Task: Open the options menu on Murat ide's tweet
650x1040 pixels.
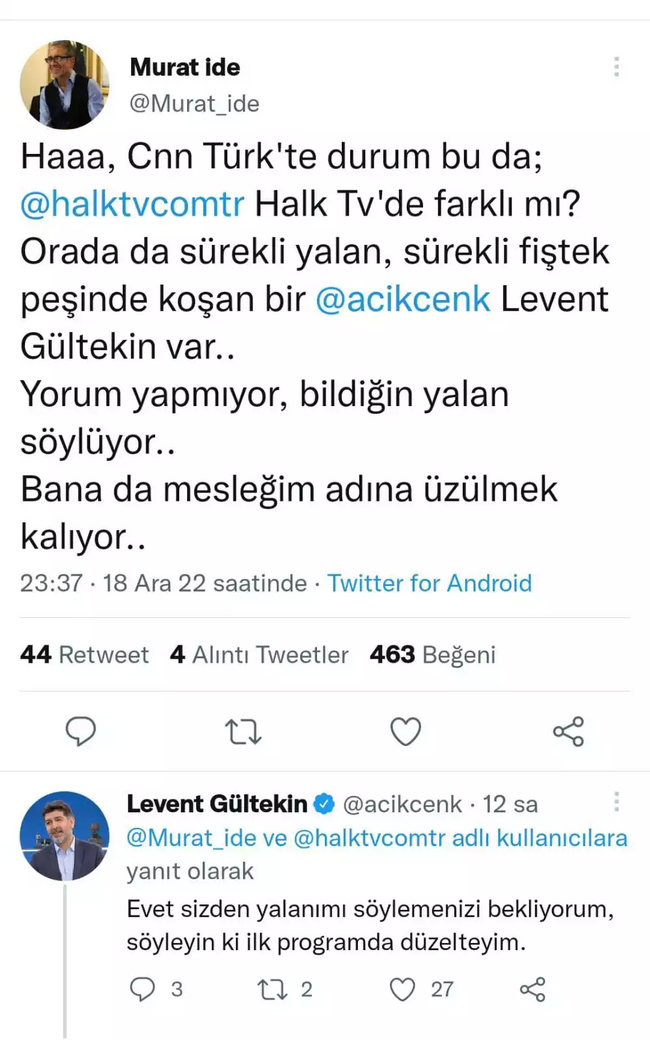Action: point(617,65)
